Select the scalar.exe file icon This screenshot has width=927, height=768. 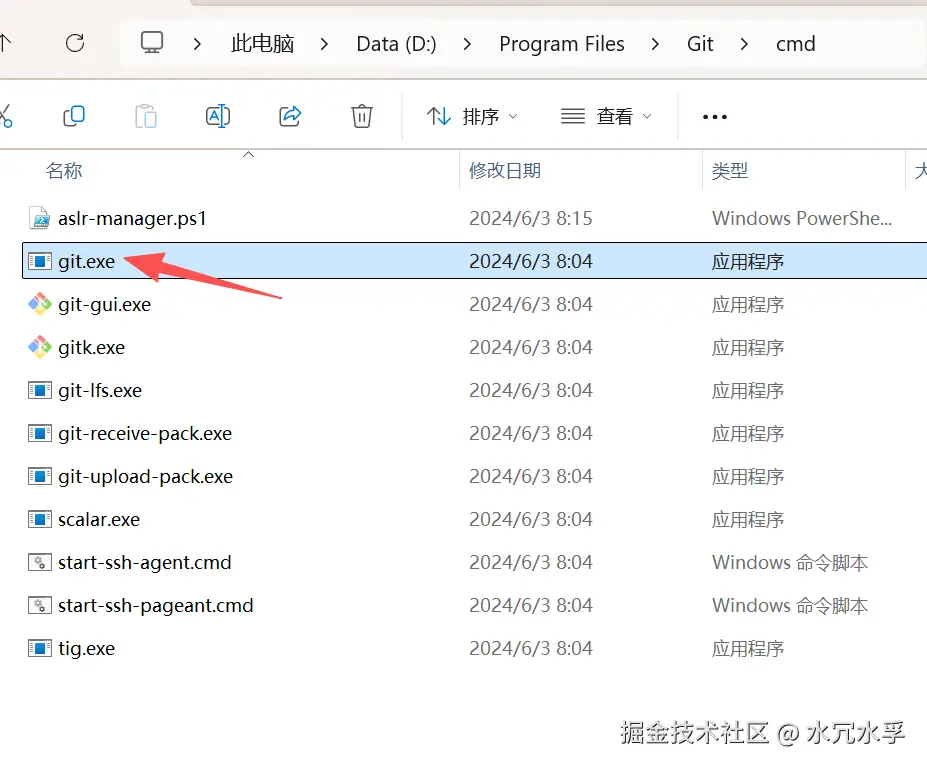pos(40,519)
